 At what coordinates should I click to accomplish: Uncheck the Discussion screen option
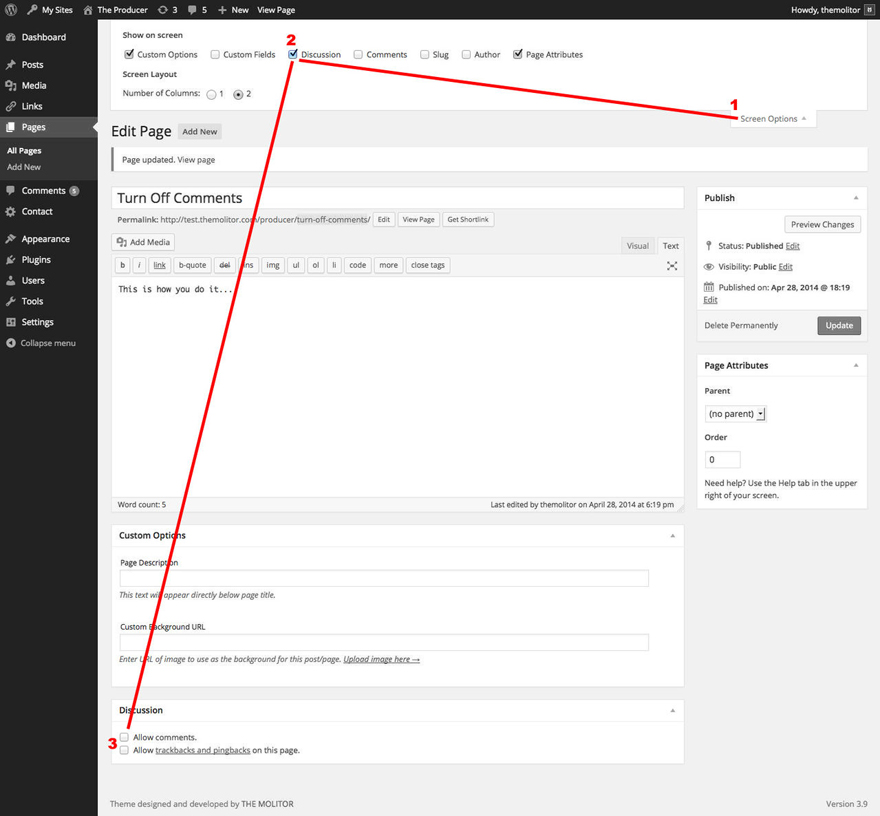[293, 55]
